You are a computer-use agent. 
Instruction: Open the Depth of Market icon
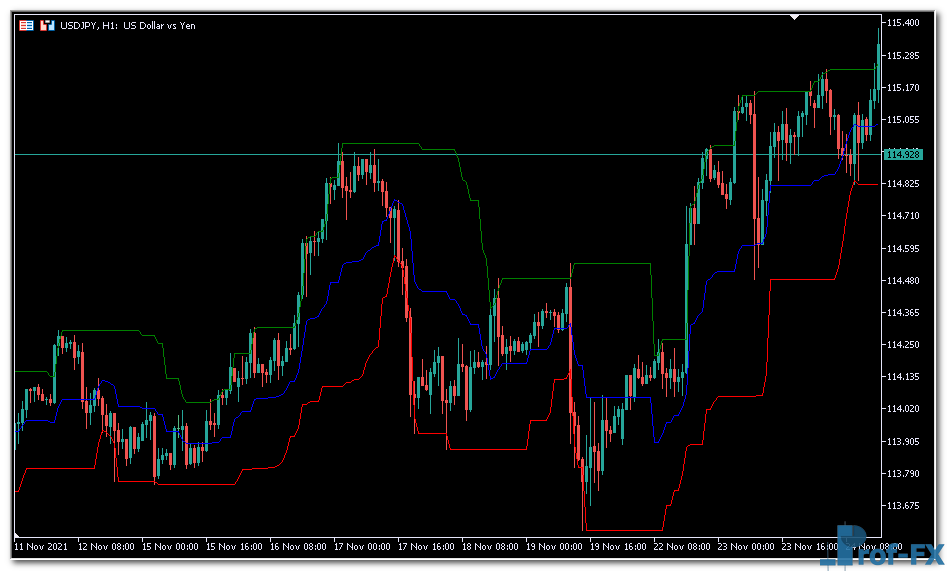[46, 25]
